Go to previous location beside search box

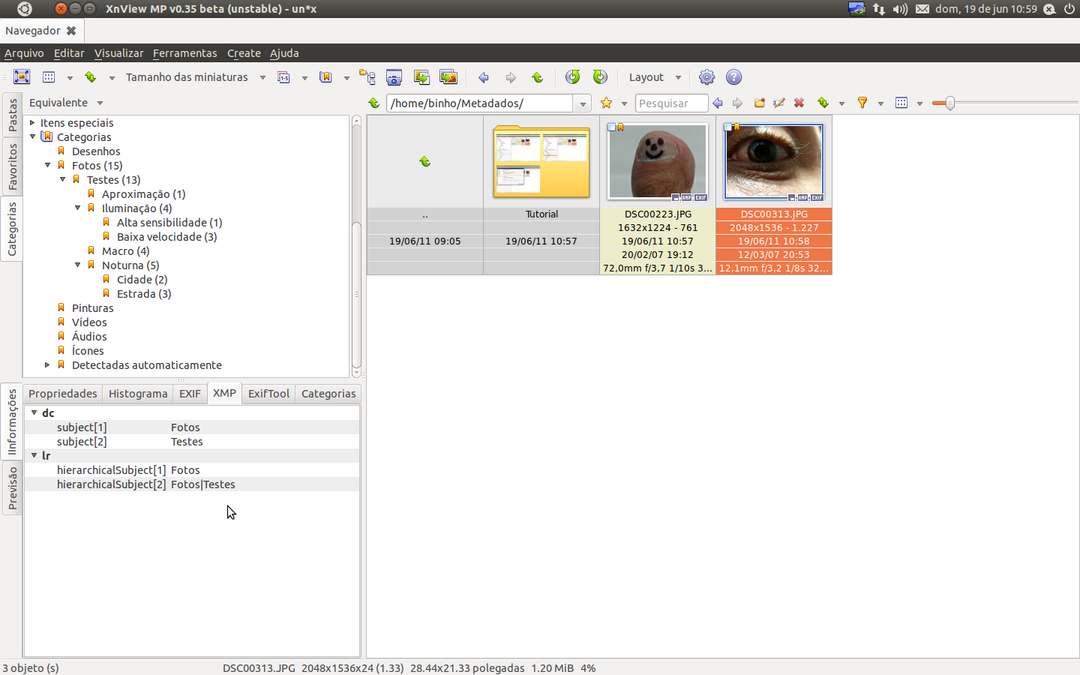[x=718, y=103]
